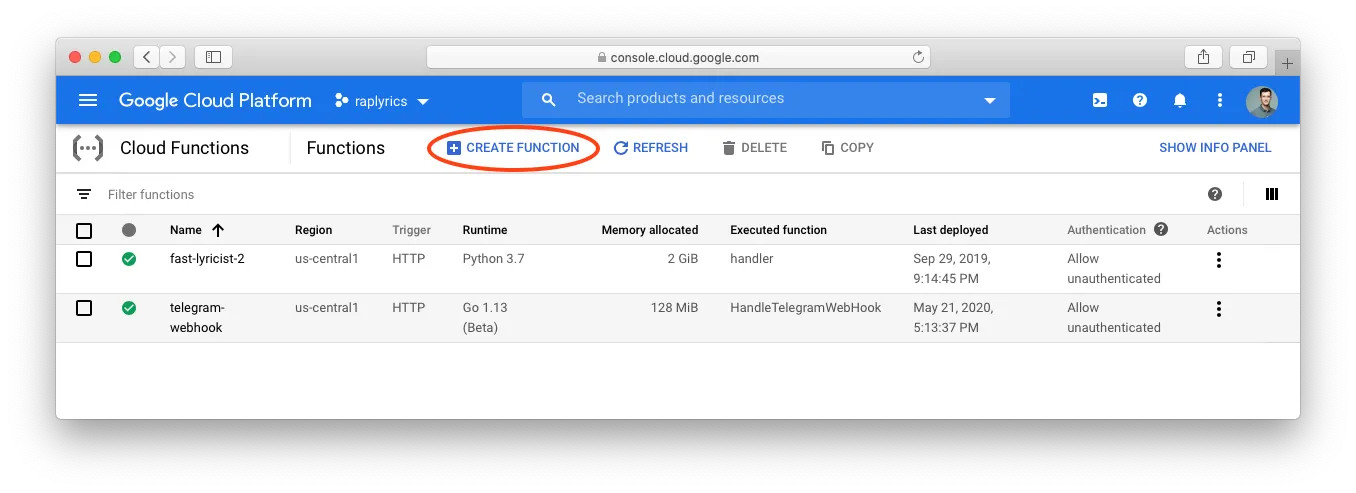
Task: Click Functions page heading
Action: point(346,148)
